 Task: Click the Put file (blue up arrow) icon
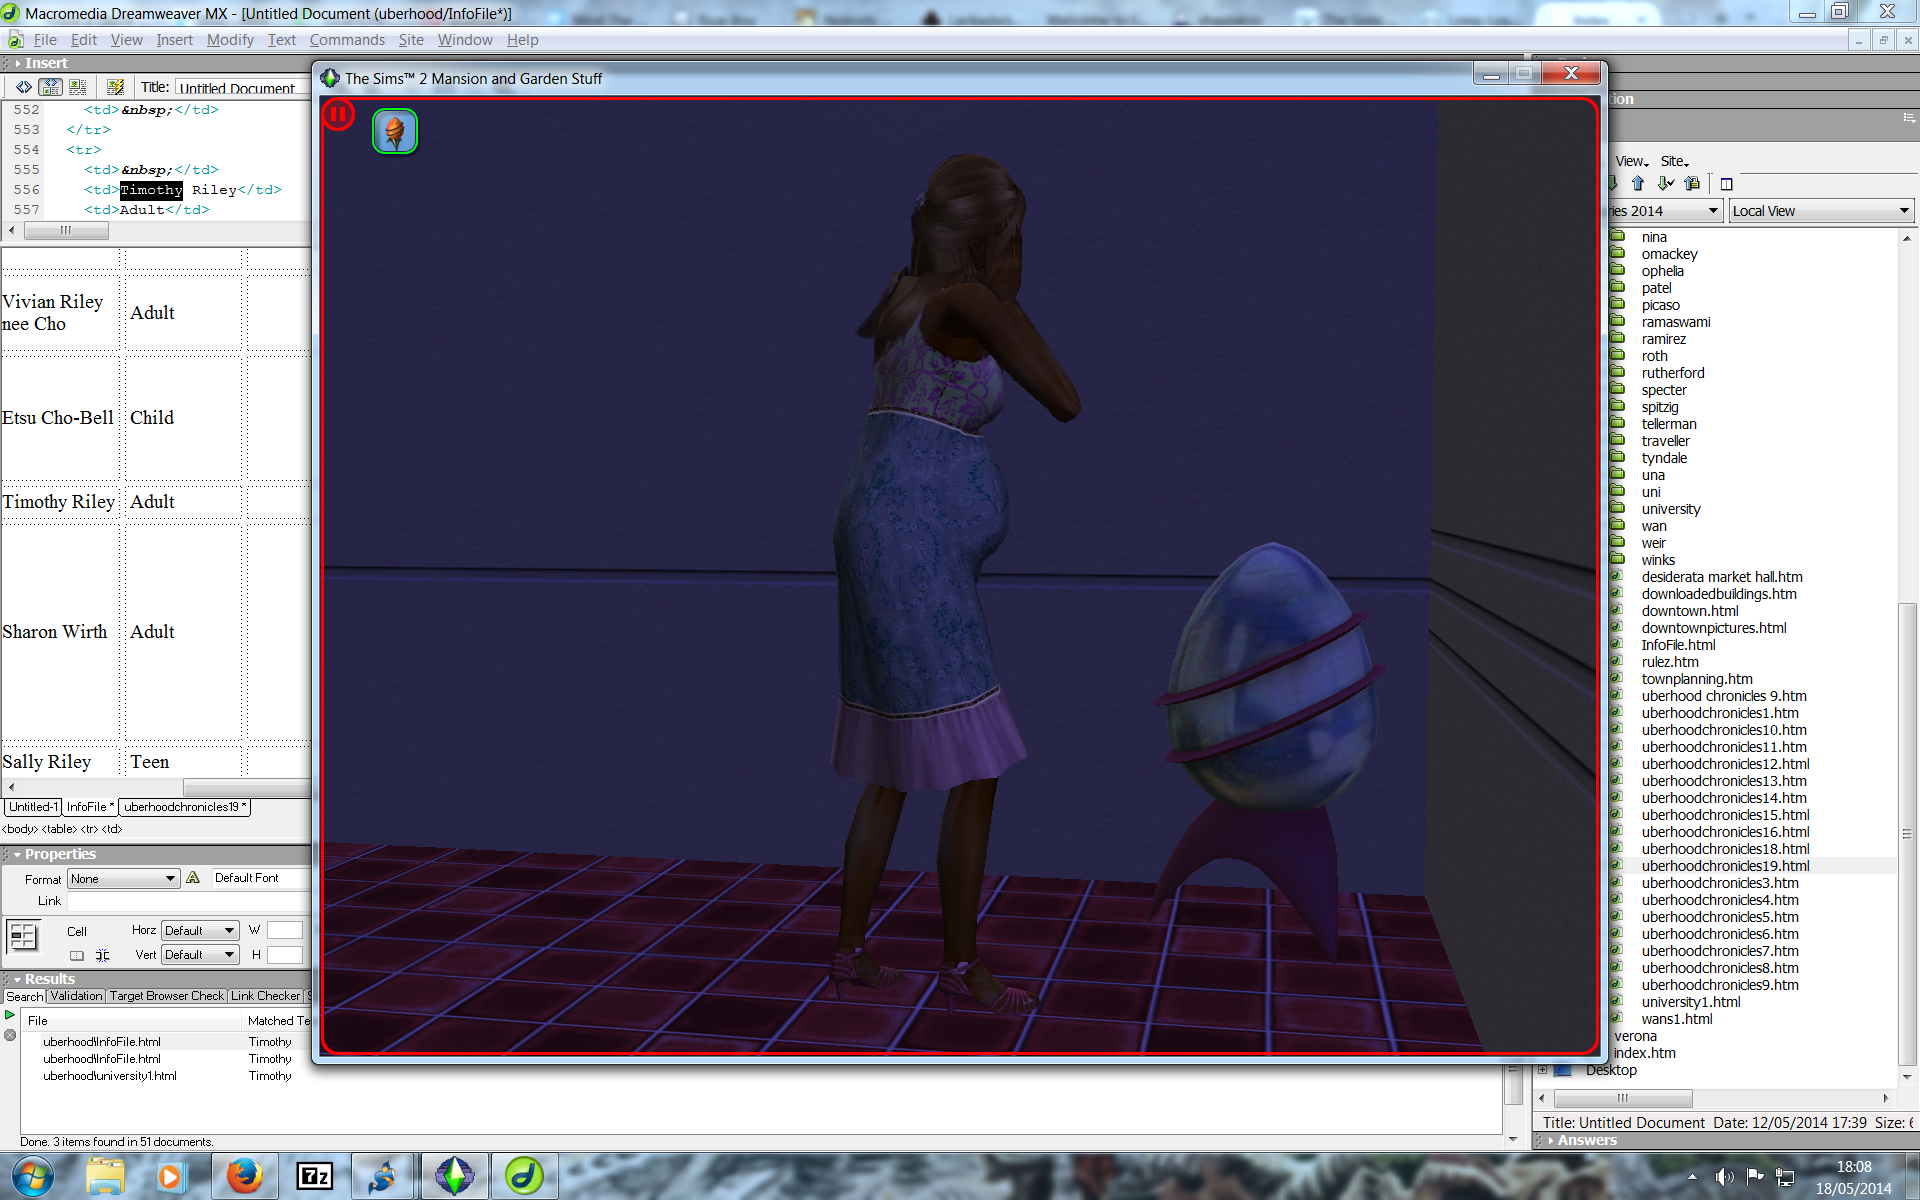[x=1638, y=184]
